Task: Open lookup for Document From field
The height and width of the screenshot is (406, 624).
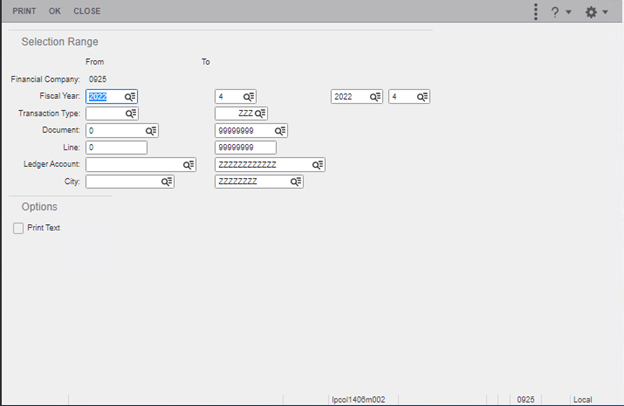Action: click(x=151, y=131)
